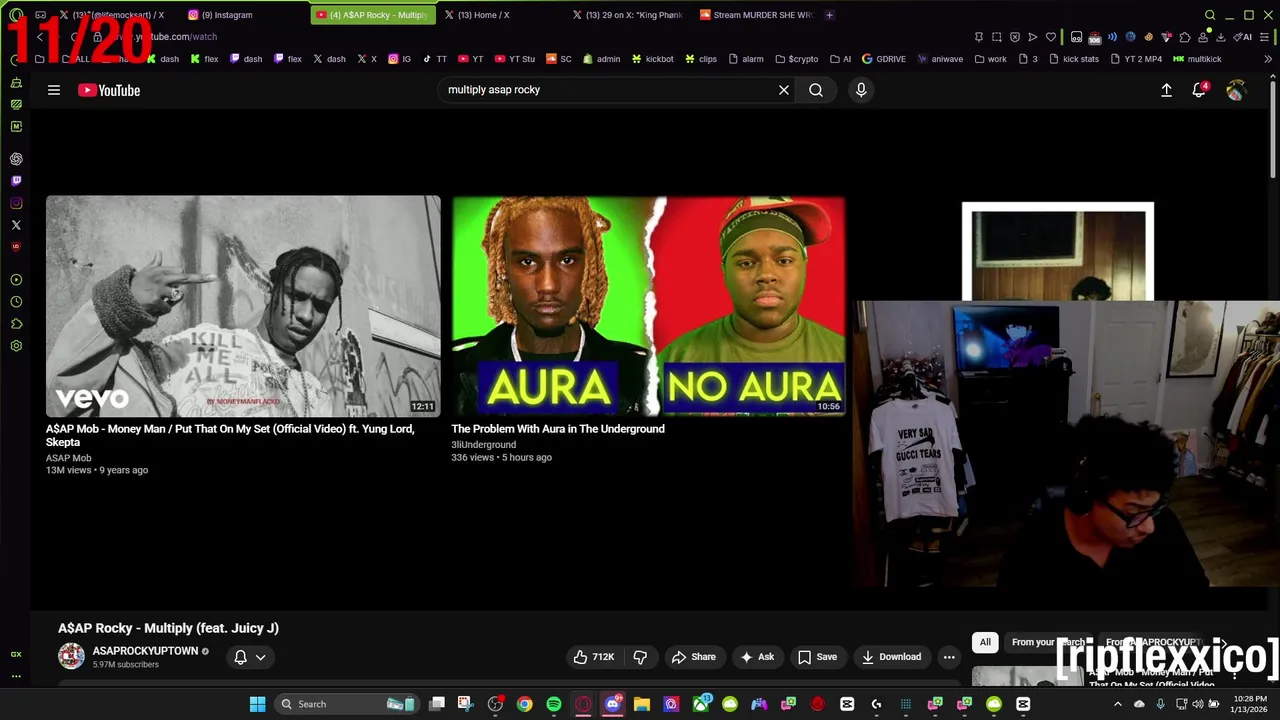
Task: Open the GX corner sidebar icon
Action: [x=16, y=654]
